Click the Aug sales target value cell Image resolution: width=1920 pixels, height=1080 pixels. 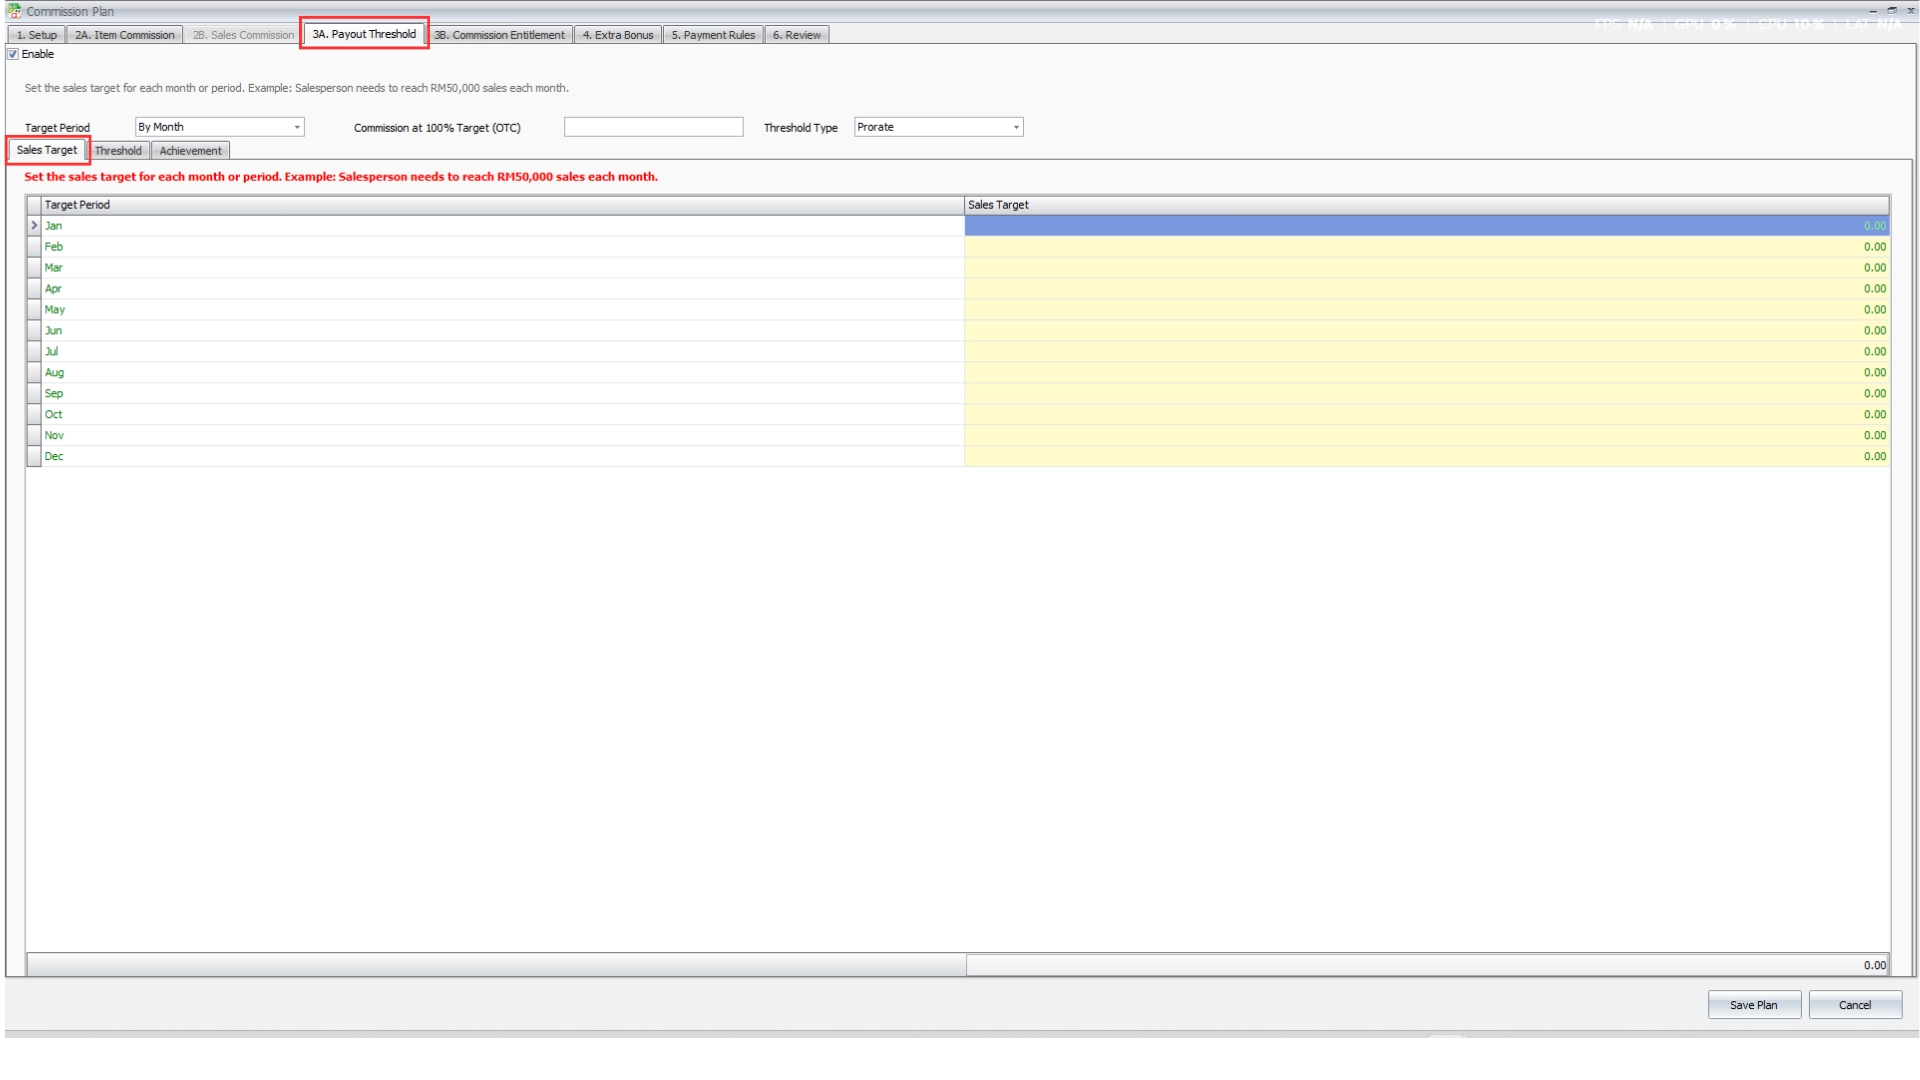coord(1427,373)
